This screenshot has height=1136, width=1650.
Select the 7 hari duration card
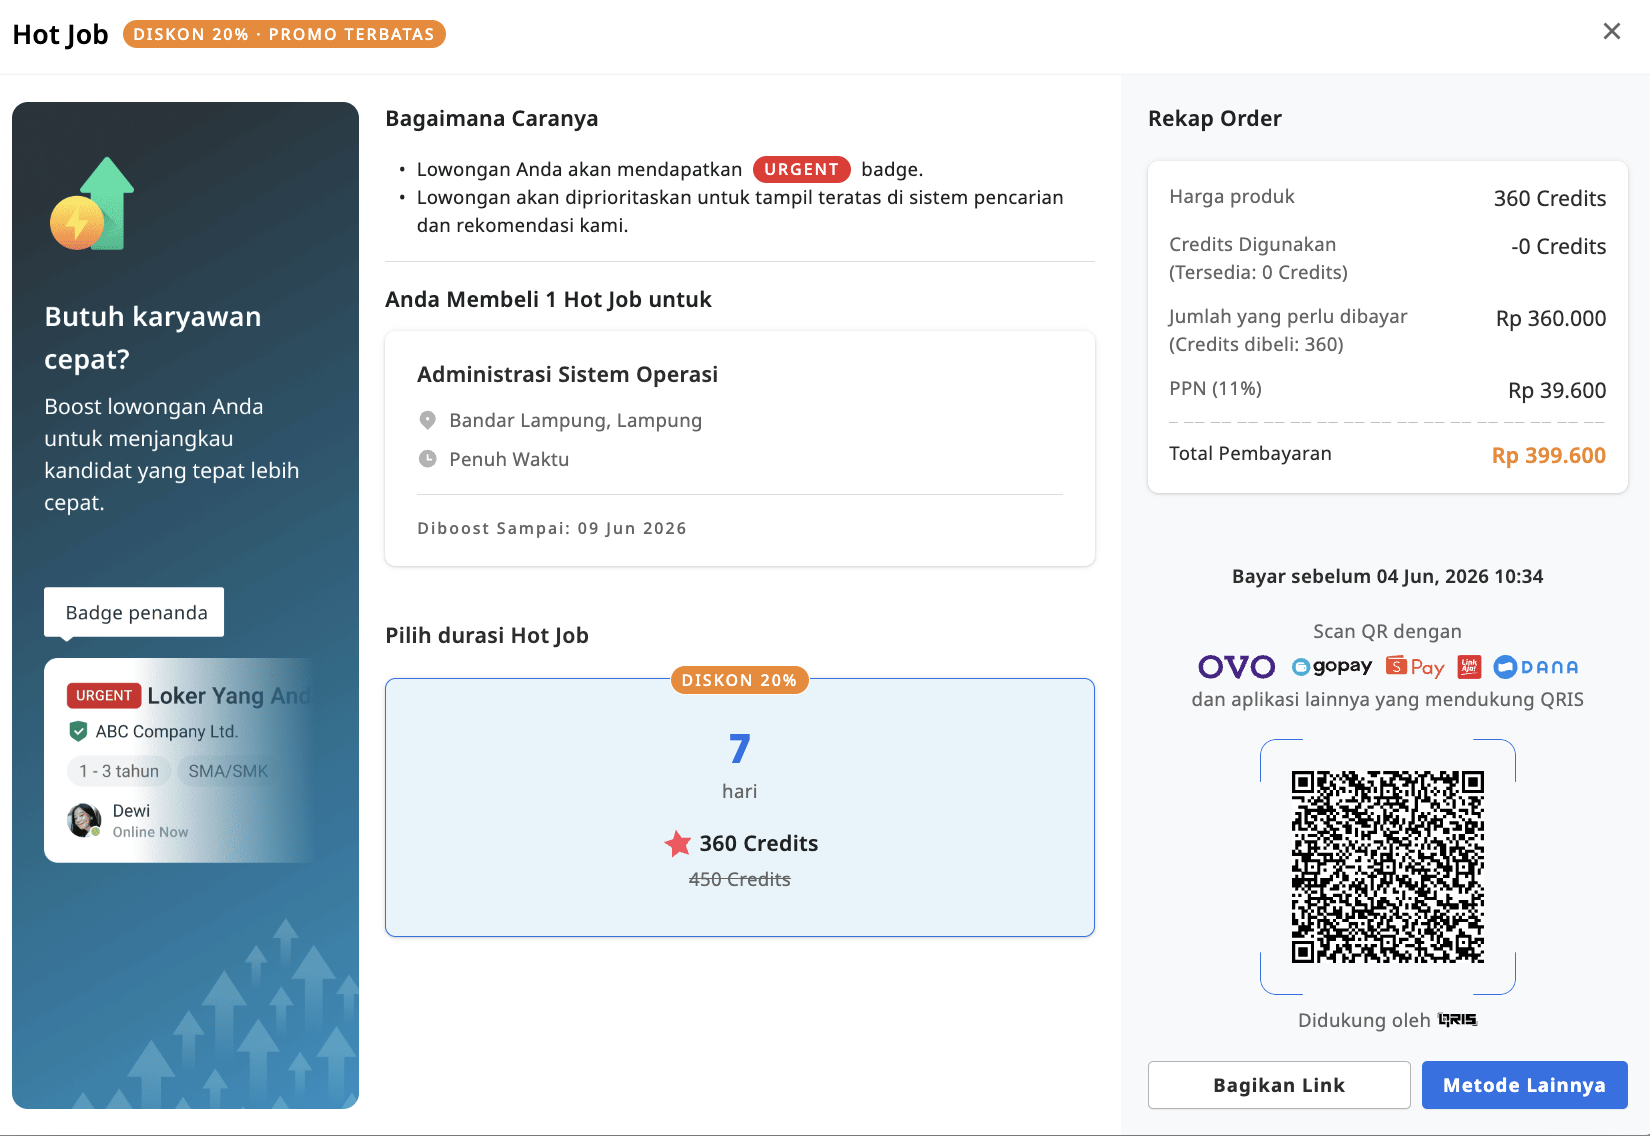click(740, 808)
